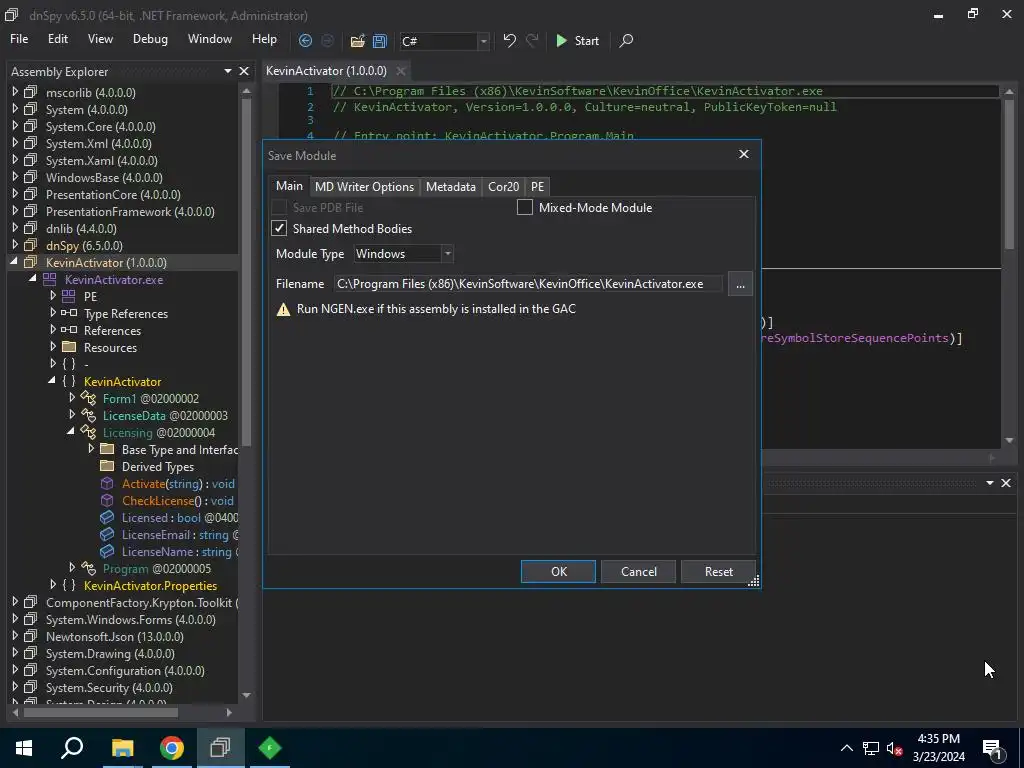Select the System.Windows.Forms (4.0.0.0) assembly
Image resolution: width=1024 pixels, height=768 pixels.
point(131,619)
